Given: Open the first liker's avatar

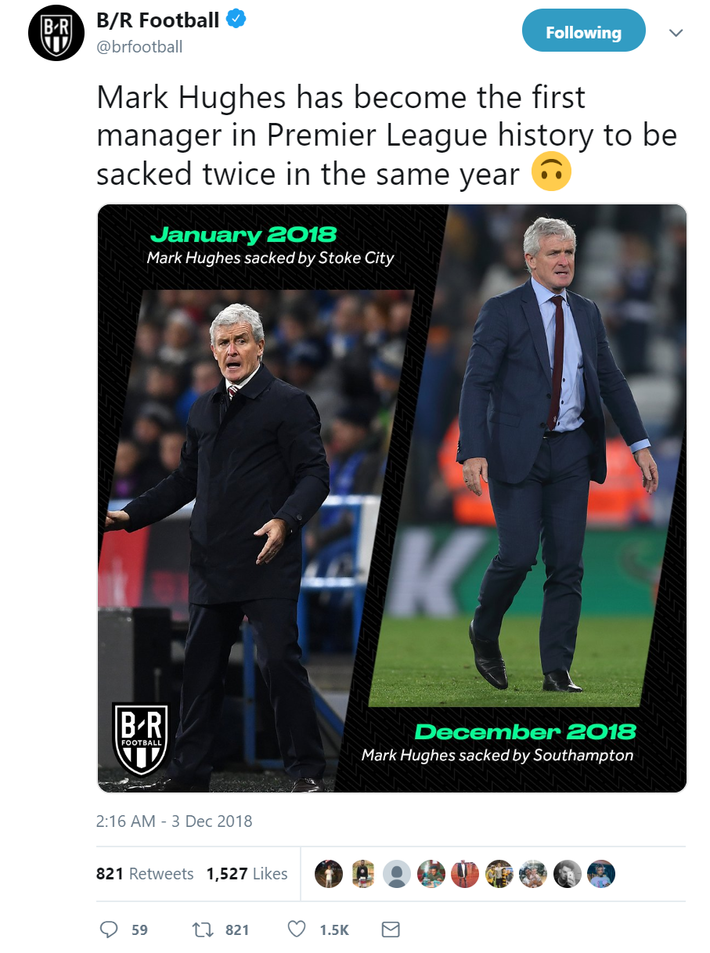Looking at the screenshot, I should click(329, 874).
